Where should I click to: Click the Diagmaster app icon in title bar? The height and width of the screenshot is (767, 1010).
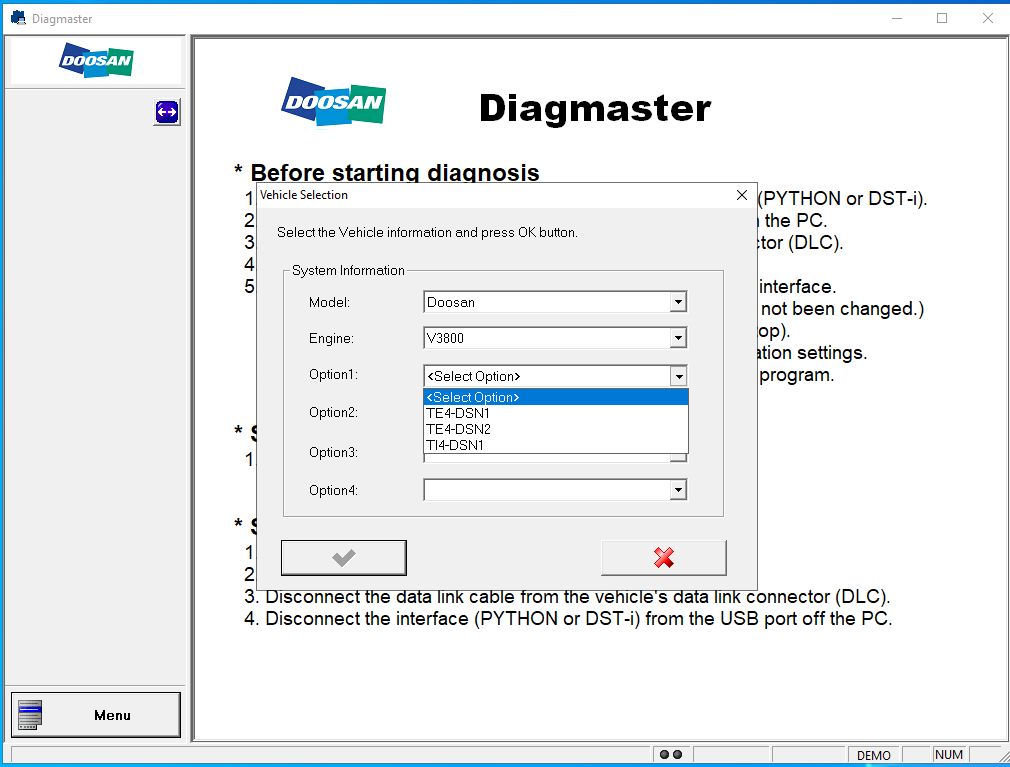click(18, 18)
